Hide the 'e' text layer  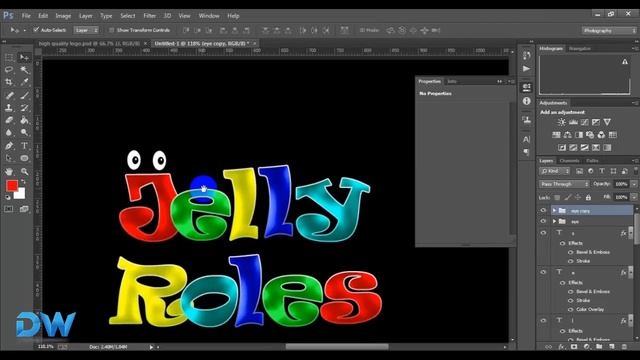point(543,272)
